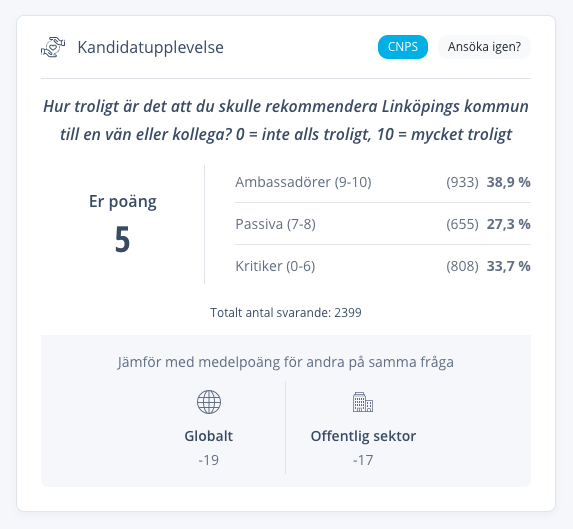
Task: Click the 38,9 % ambassador percentage
Action: point(508,182)
